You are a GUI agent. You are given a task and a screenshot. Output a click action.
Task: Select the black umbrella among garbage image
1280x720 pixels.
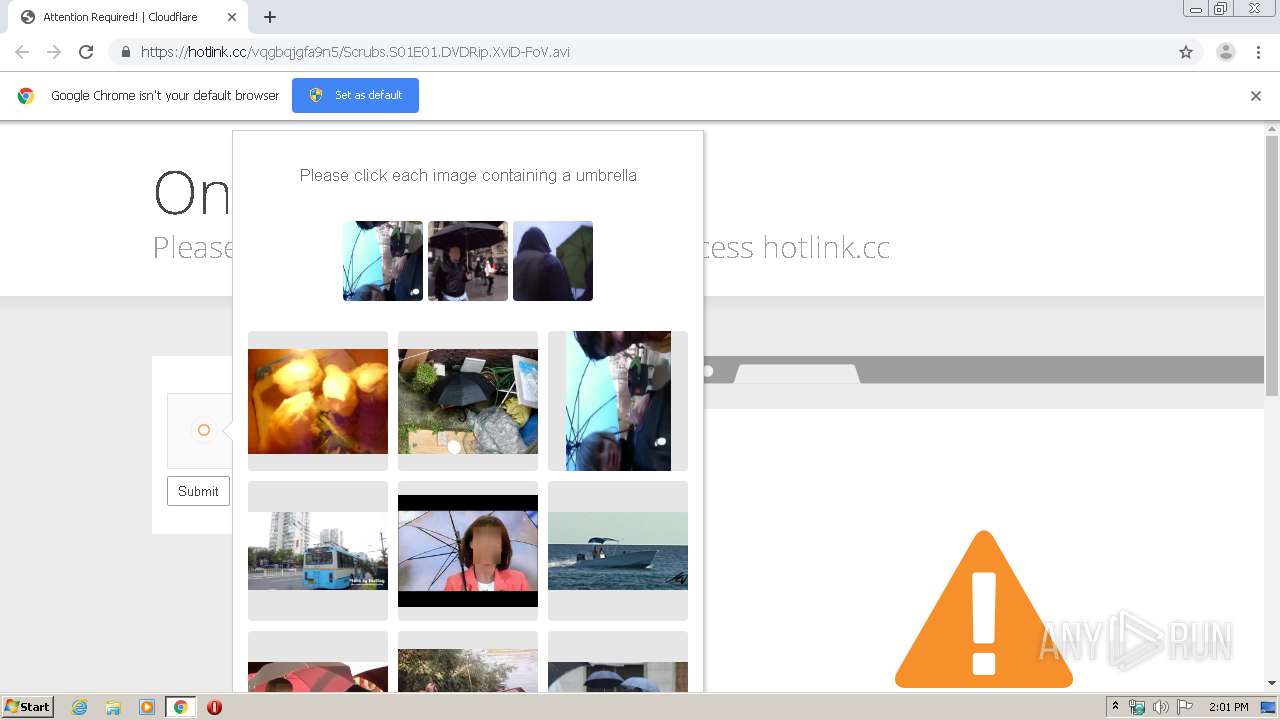point(468,401)
